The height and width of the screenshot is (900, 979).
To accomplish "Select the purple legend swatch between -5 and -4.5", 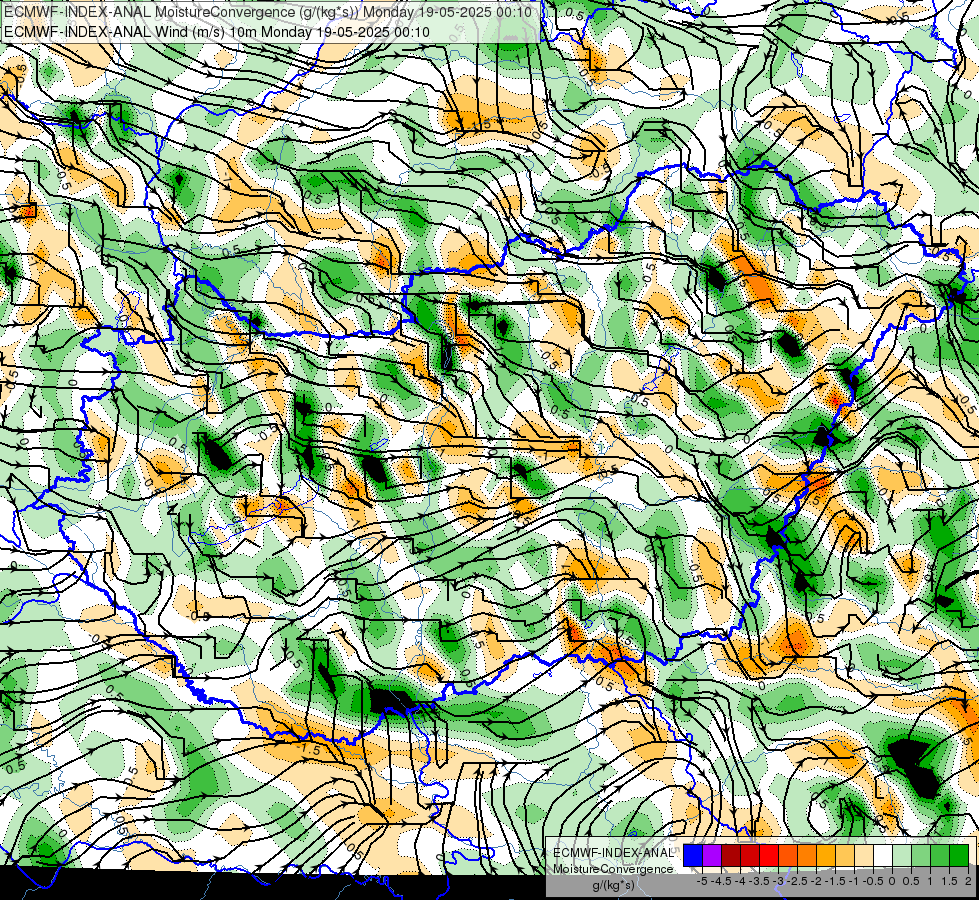I will (712, 856).
